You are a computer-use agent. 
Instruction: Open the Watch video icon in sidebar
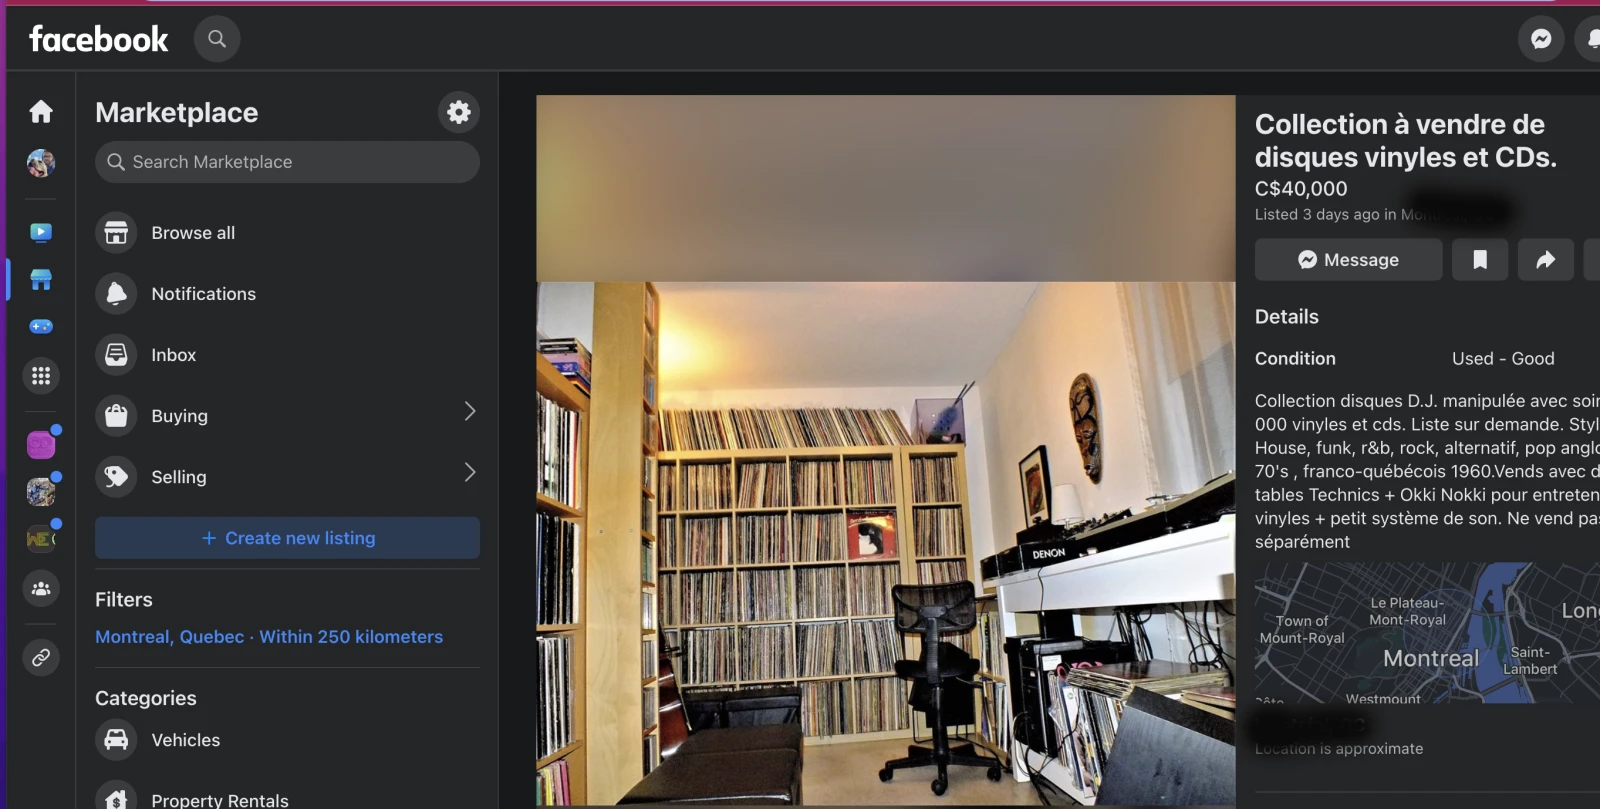pyautogui.click(x=41, y=233)
